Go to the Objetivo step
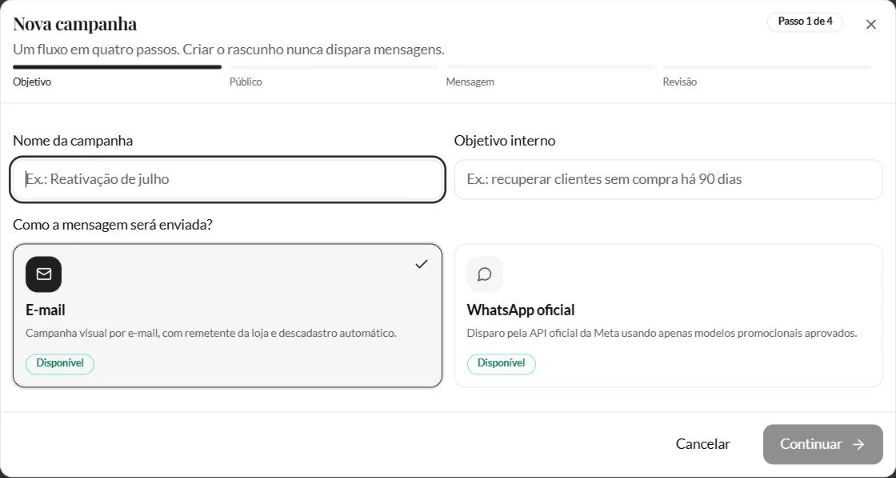 coord(32,82)
